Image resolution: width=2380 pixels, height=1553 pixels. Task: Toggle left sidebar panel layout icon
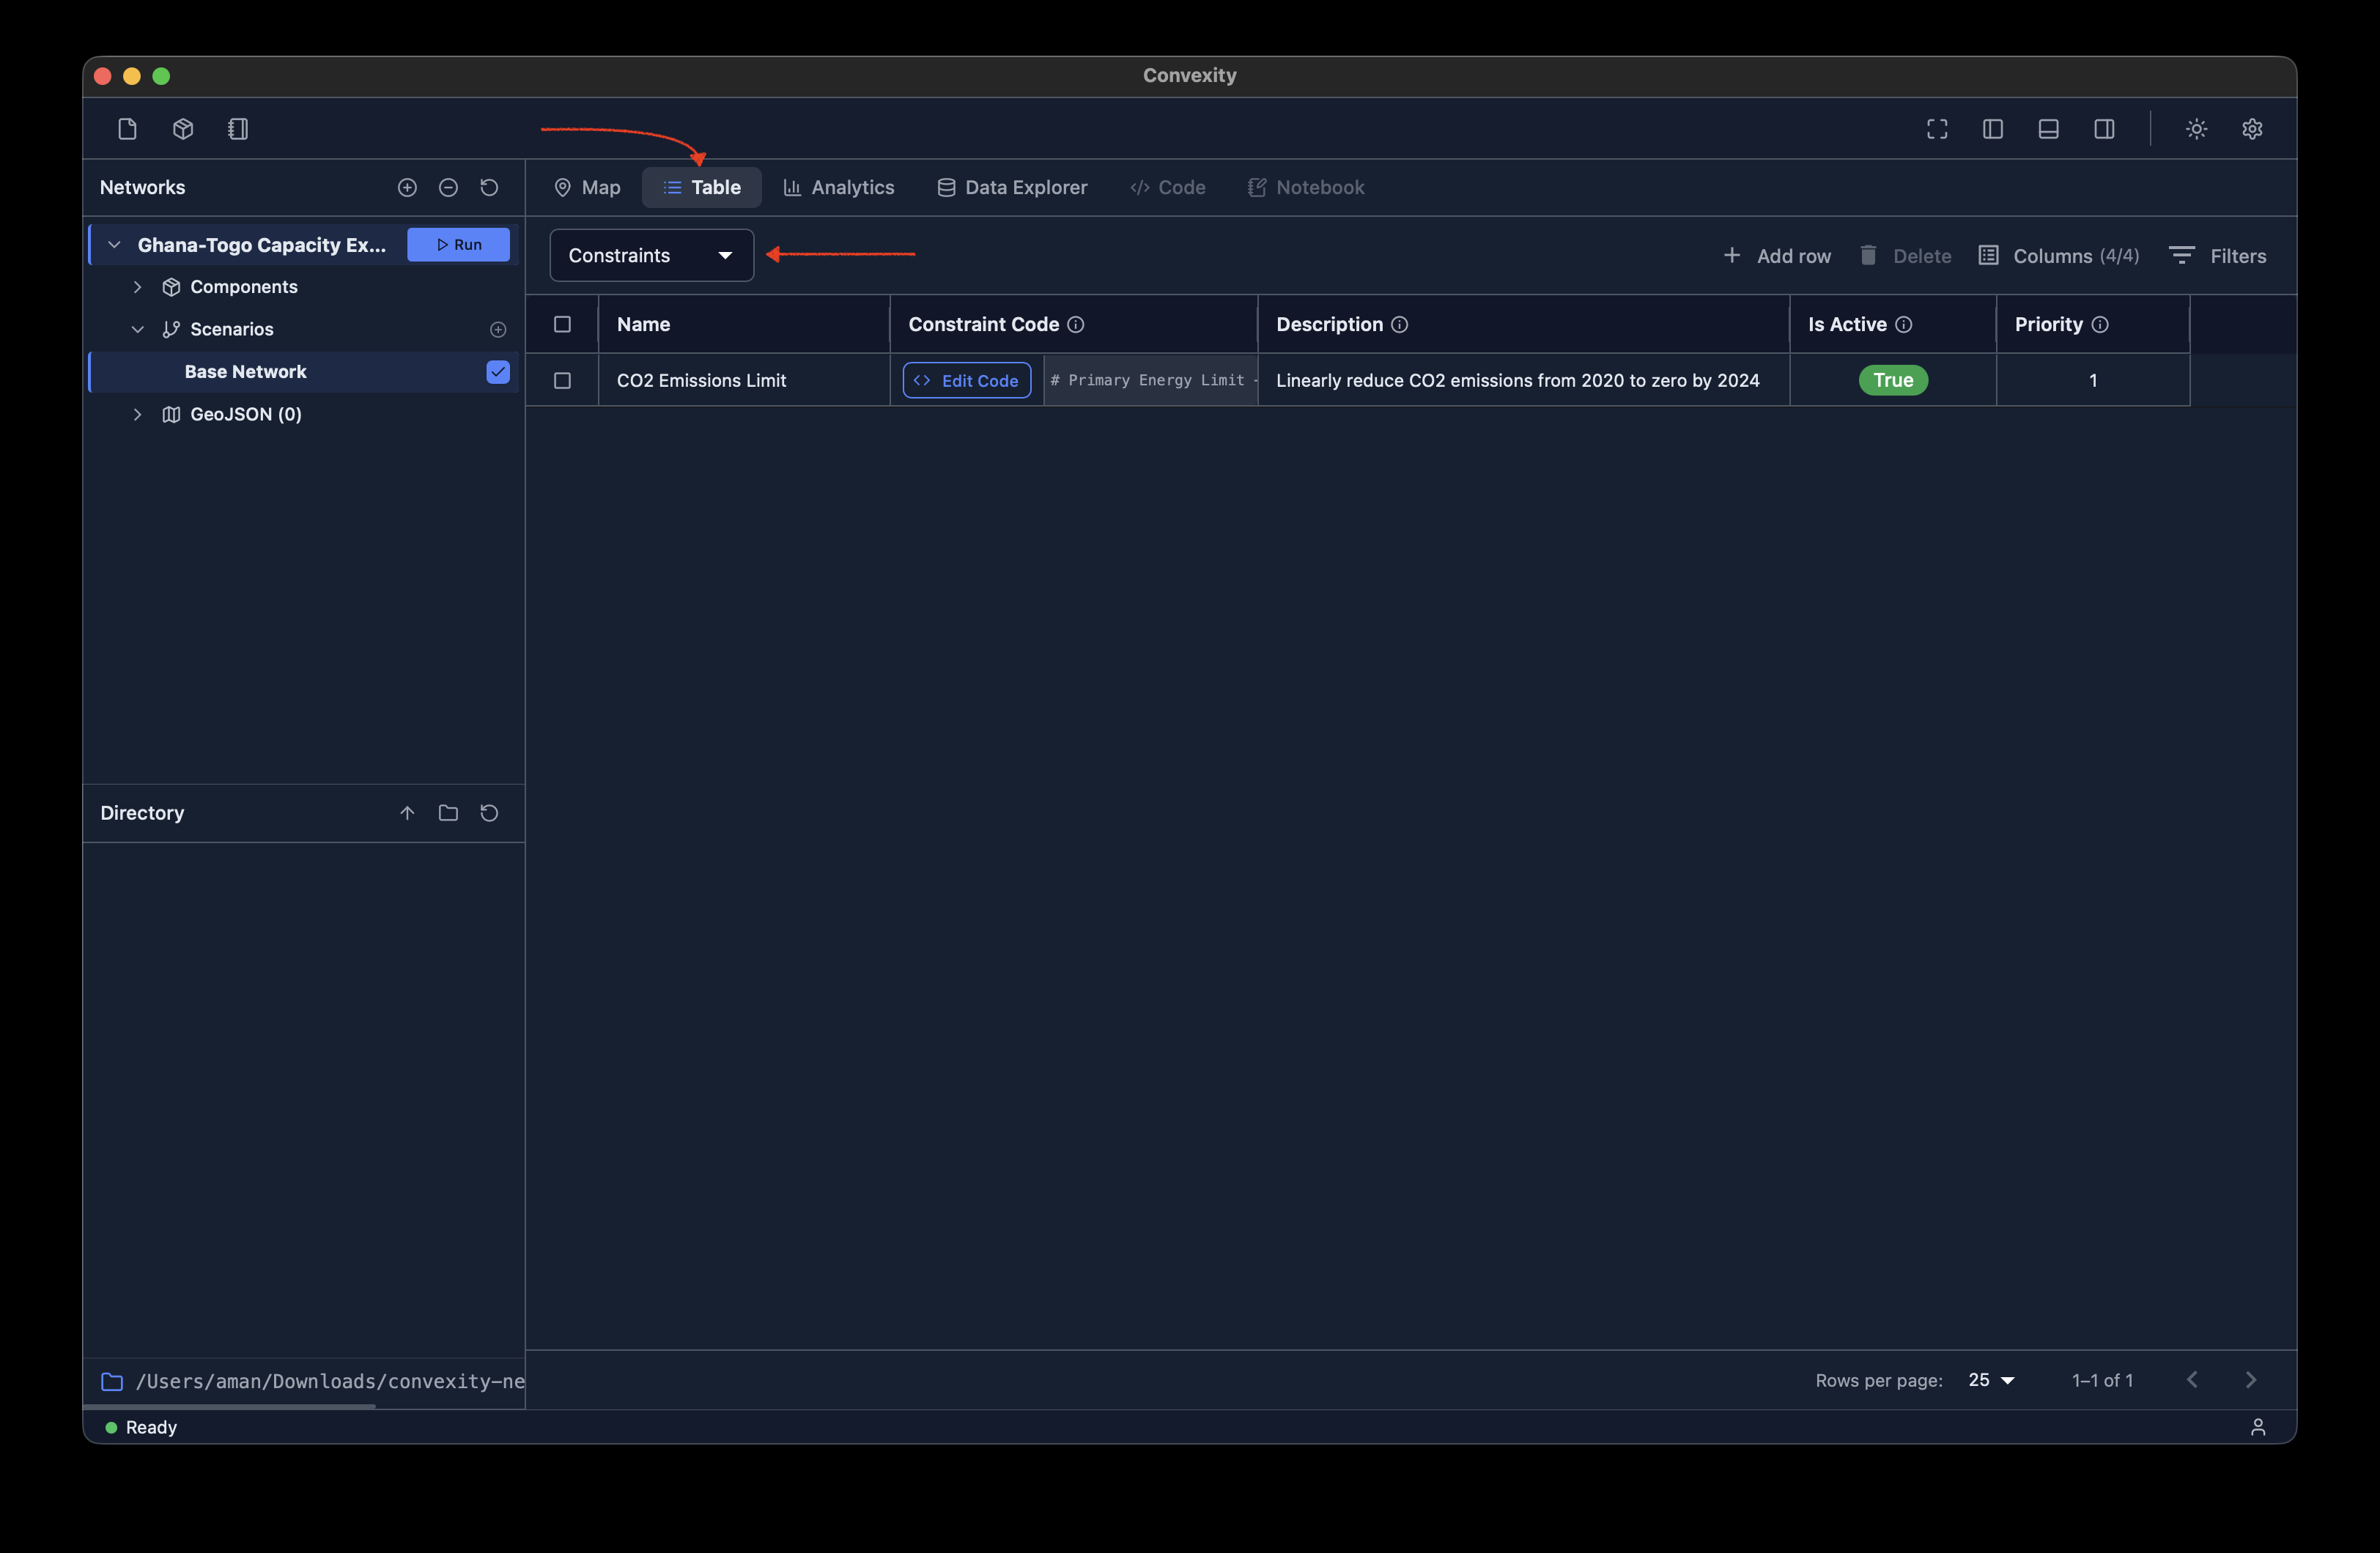[1993, 129]
